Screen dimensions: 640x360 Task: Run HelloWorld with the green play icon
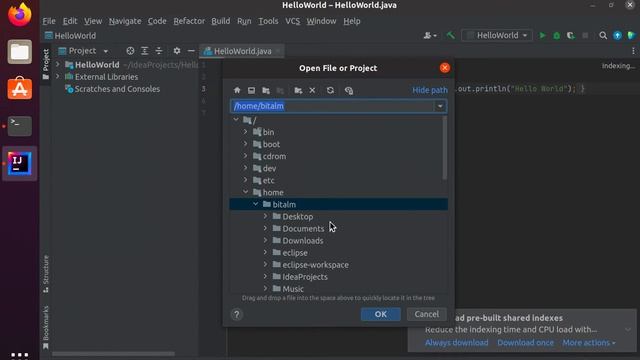pos(542,36)
